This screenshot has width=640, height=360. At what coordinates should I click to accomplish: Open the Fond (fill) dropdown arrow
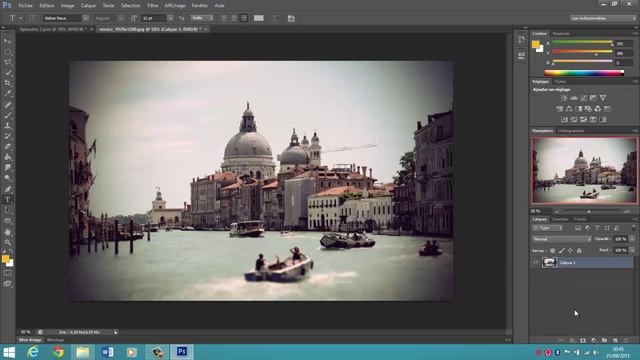(x=632, y=250)
